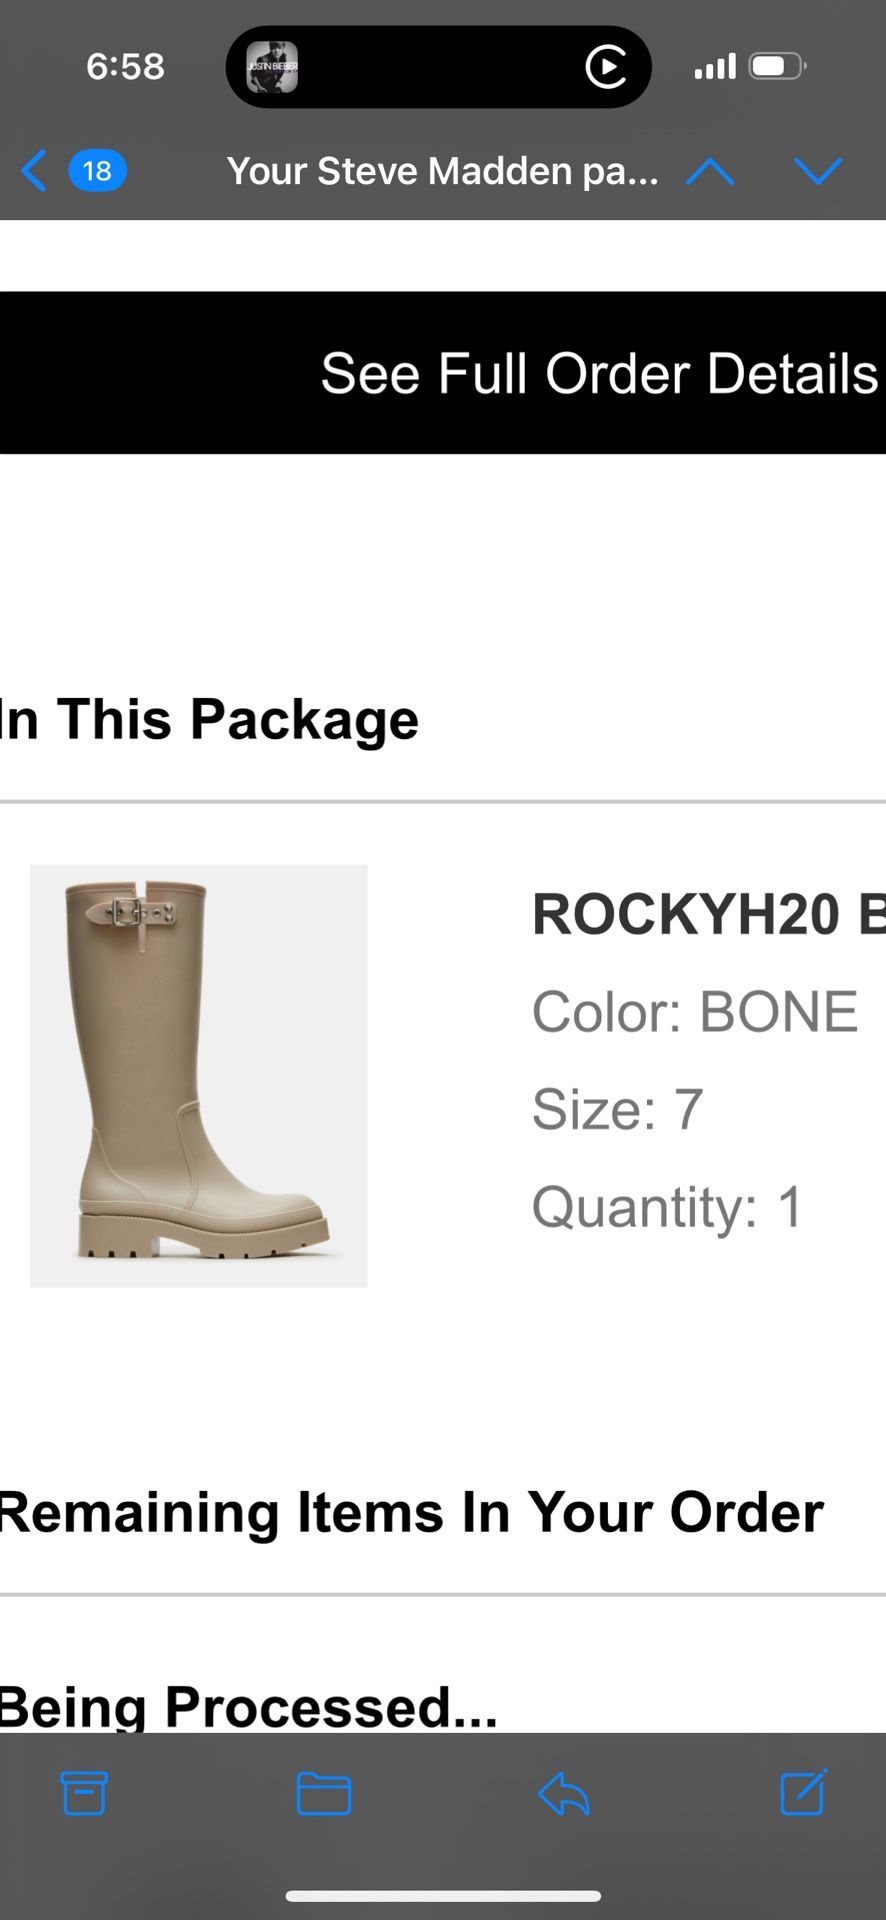Expand the music player from the Dynamic Island
The height and width of the screenshot is (1920, 886).
coord(438,66)
